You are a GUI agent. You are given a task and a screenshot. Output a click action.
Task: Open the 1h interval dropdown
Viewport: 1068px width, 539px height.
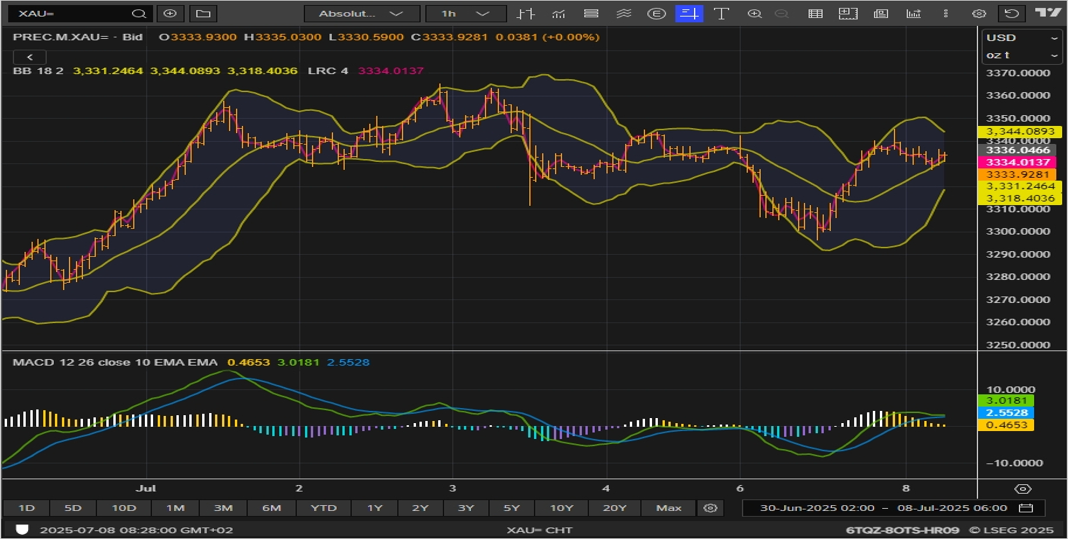pyautogui.click(x=466, y=14)
